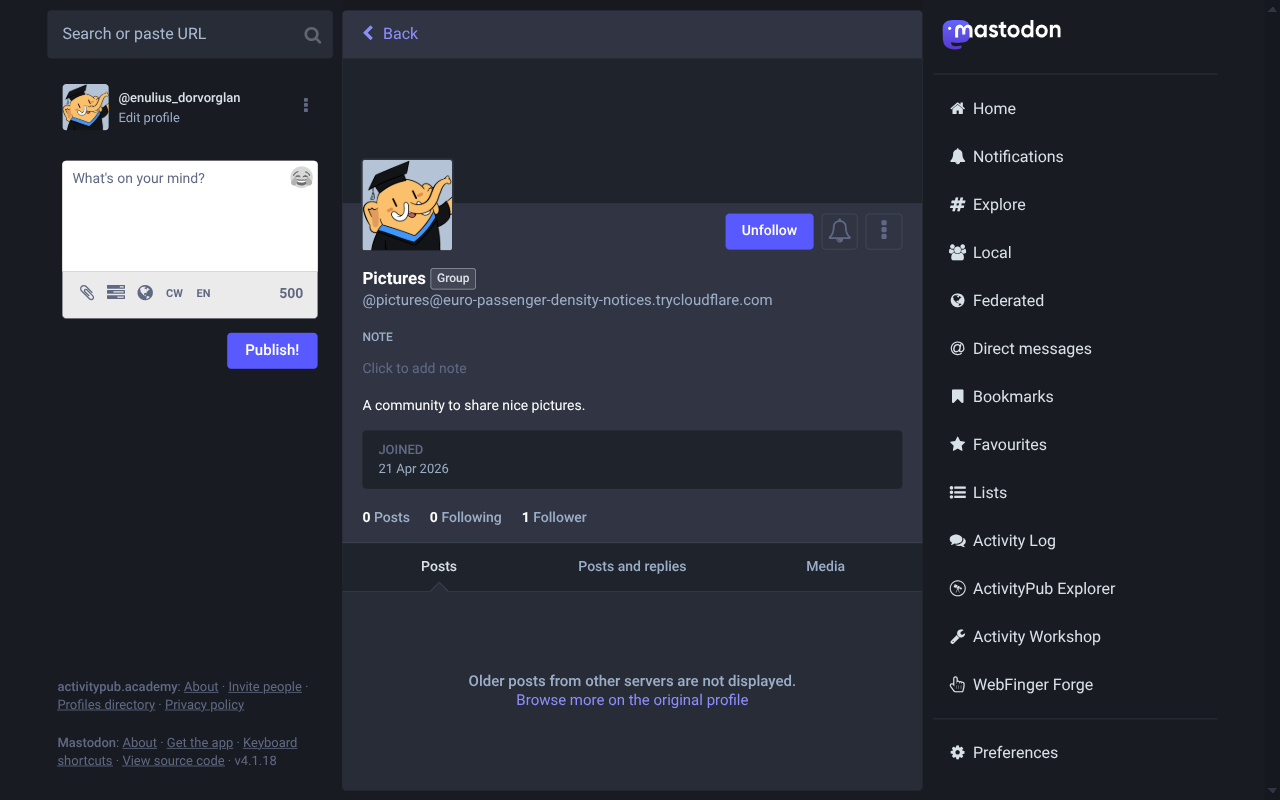Screen dimensions: 1280x800
Task: Browse more on the original profile
Action: (632, 700)
